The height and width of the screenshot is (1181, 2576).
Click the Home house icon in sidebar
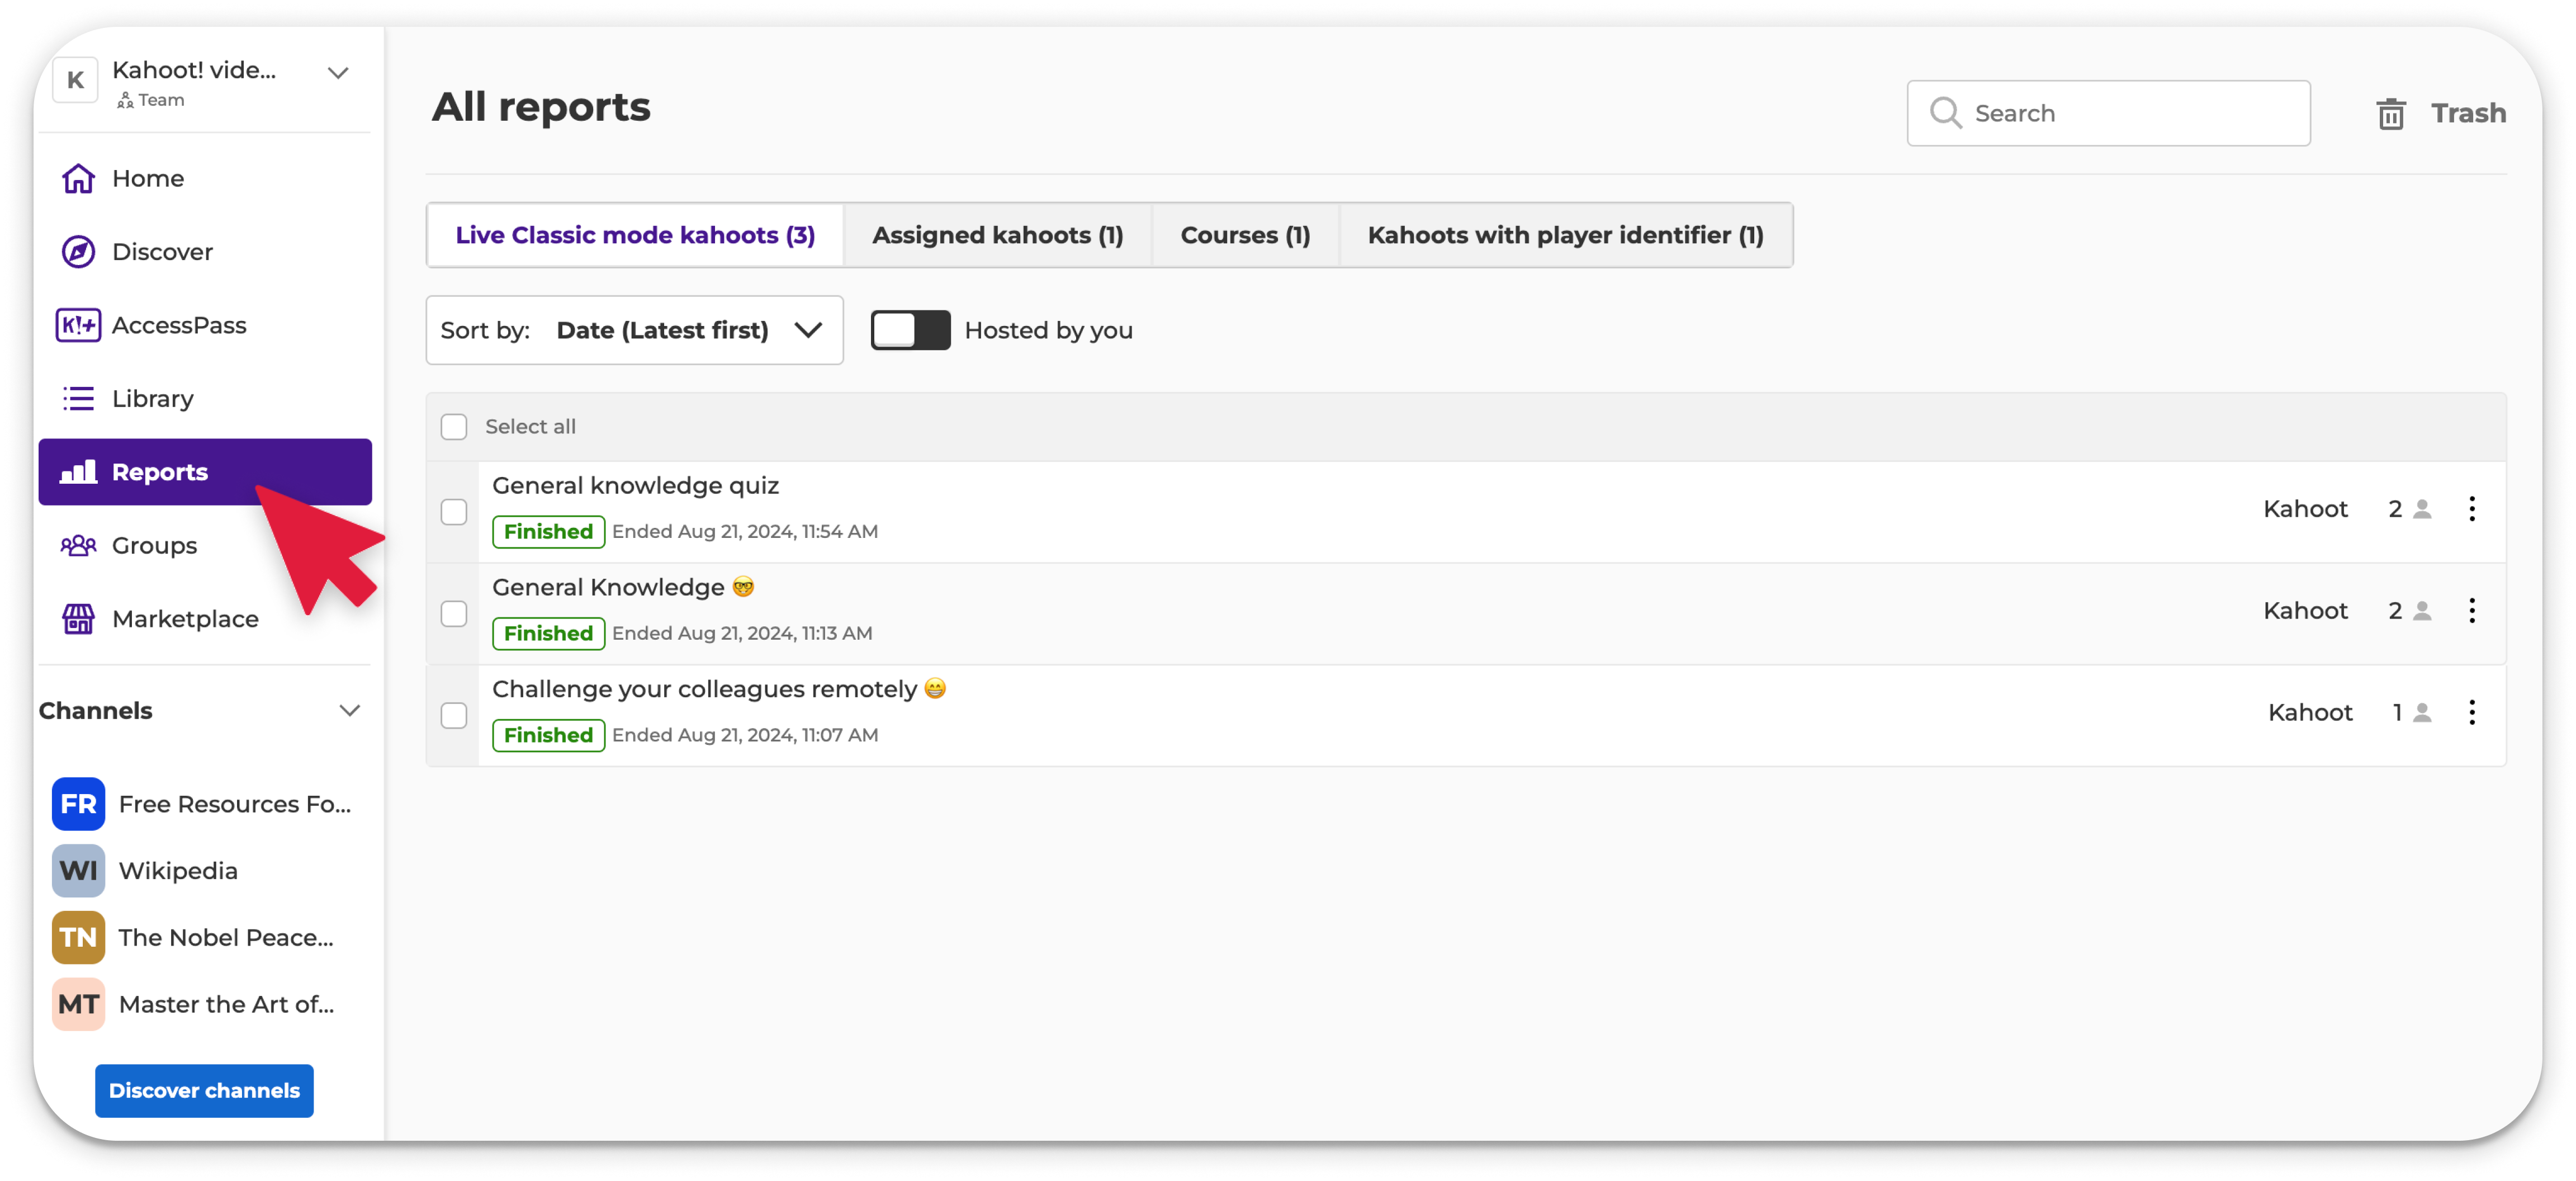tap(78, 179)
